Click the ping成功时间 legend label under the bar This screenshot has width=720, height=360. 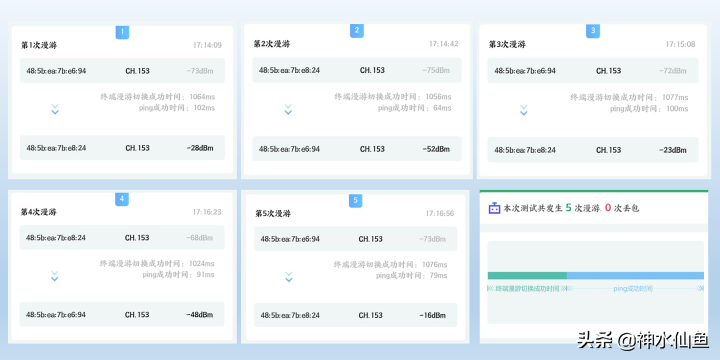633,288
